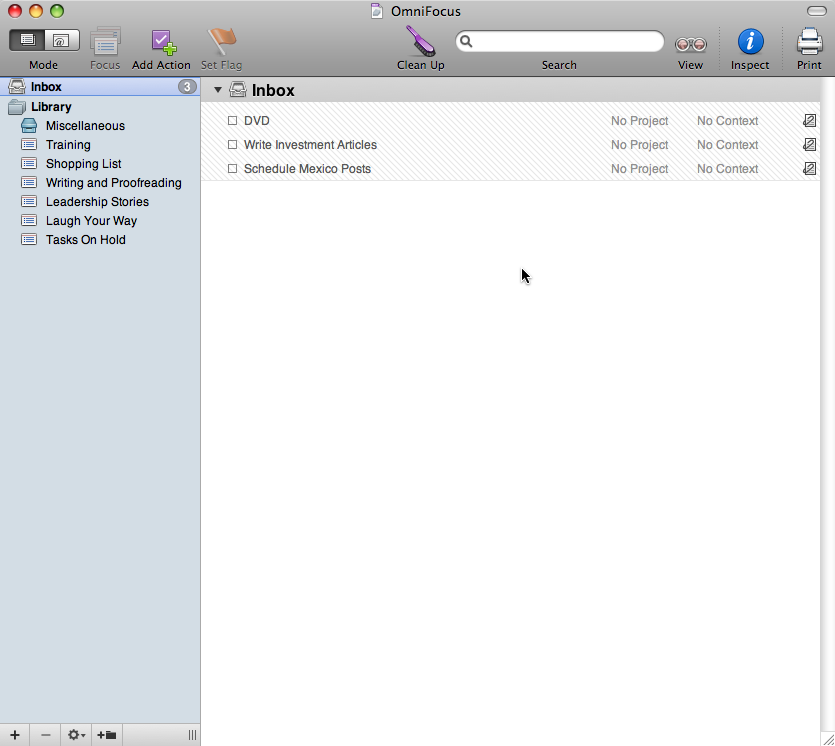Open Writing and Proofreading project
835x746 pixels.
tap(100, 183)
